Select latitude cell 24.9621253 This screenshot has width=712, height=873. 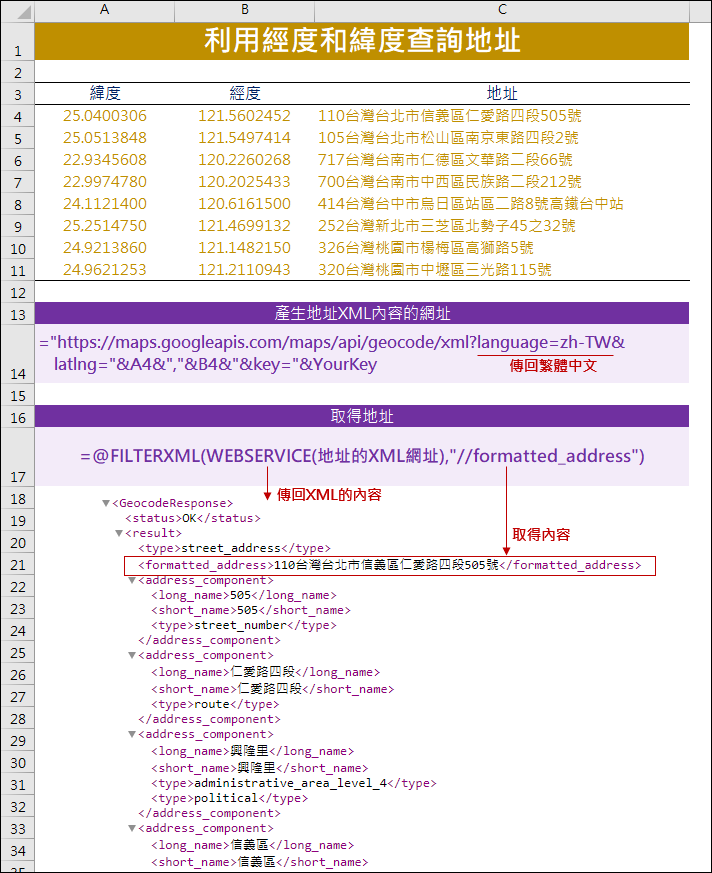click(105, 269)
